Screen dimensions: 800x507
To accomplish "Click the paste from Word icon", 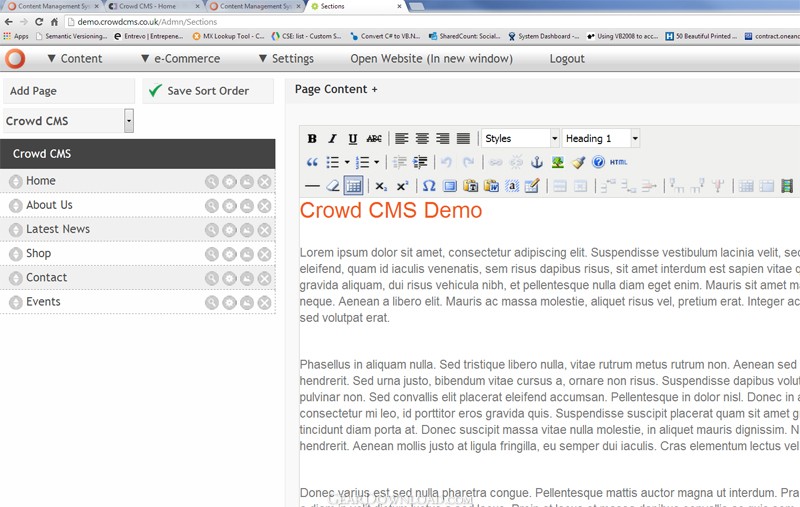I will click(491, 186).
